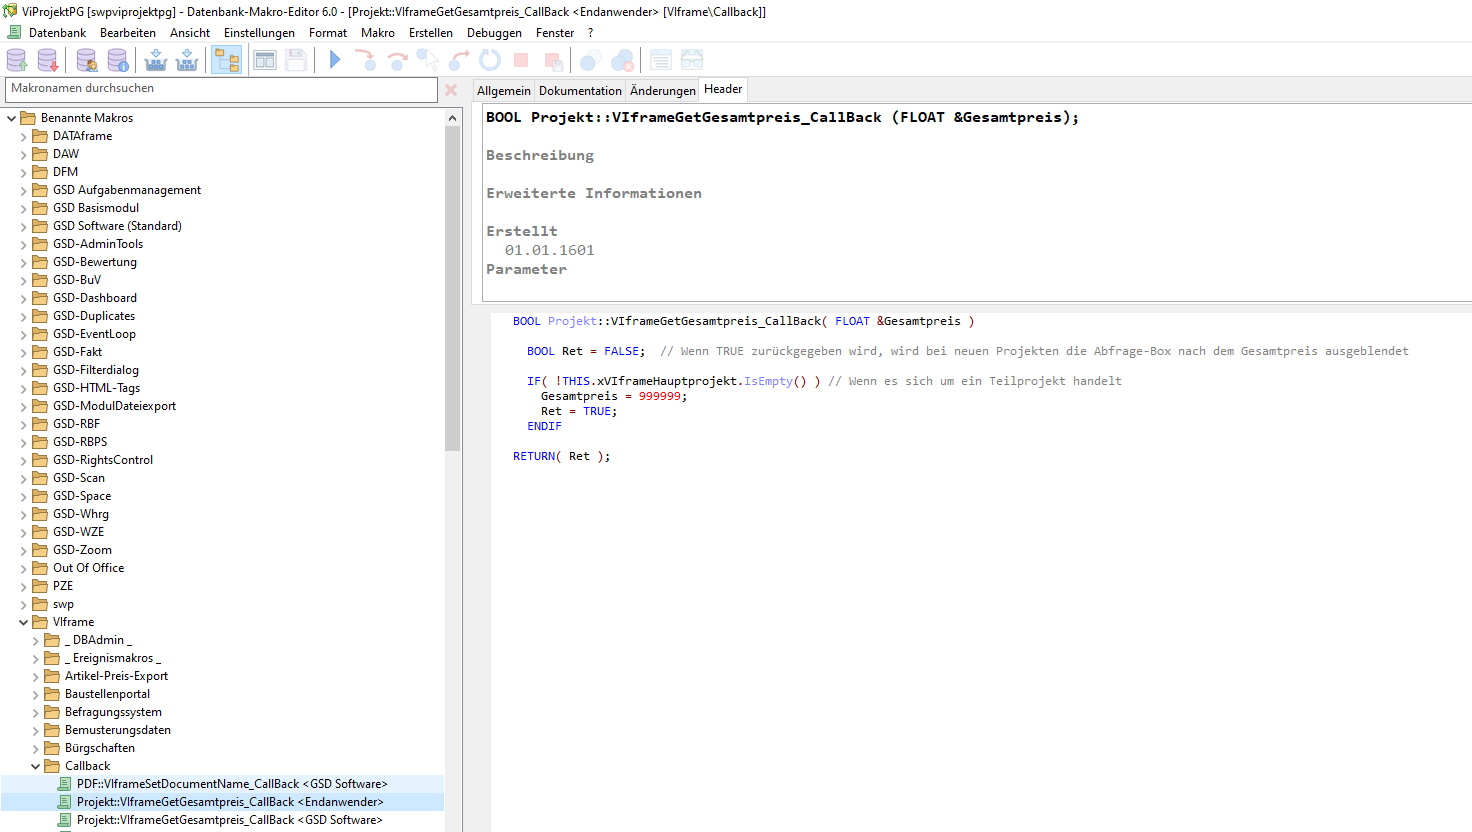The height and width of the screenshot is (832, 1472).
Task: Click the stop debugging square icon
Action: coord(521,60)
